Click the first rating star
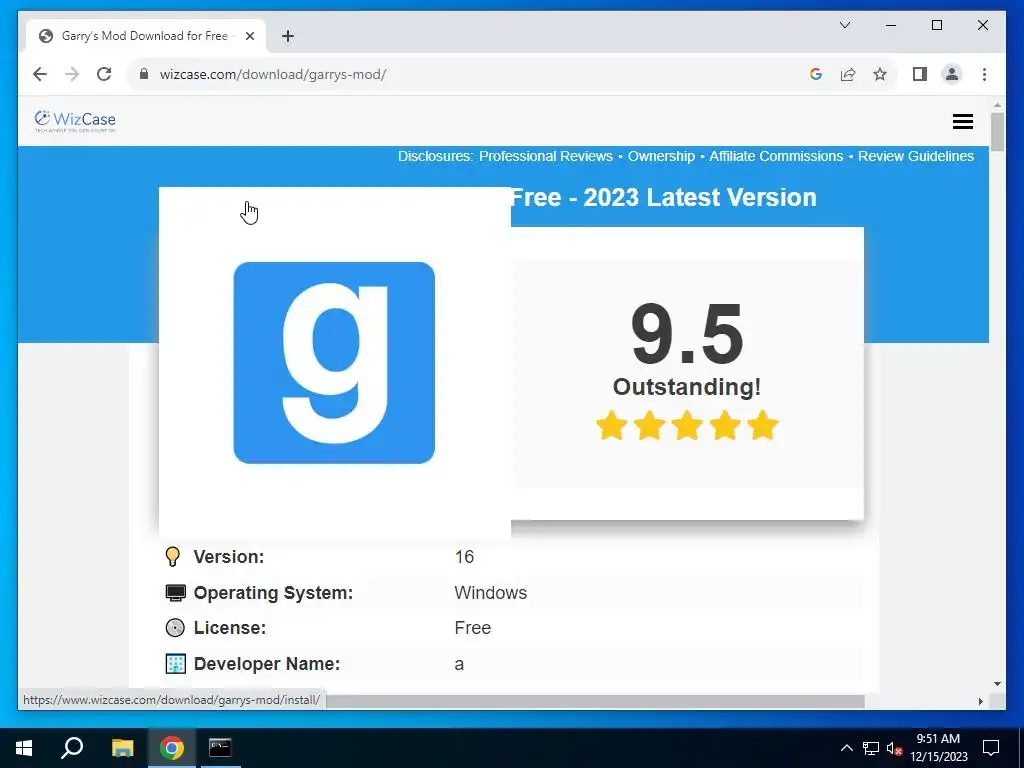 (612, 425)
